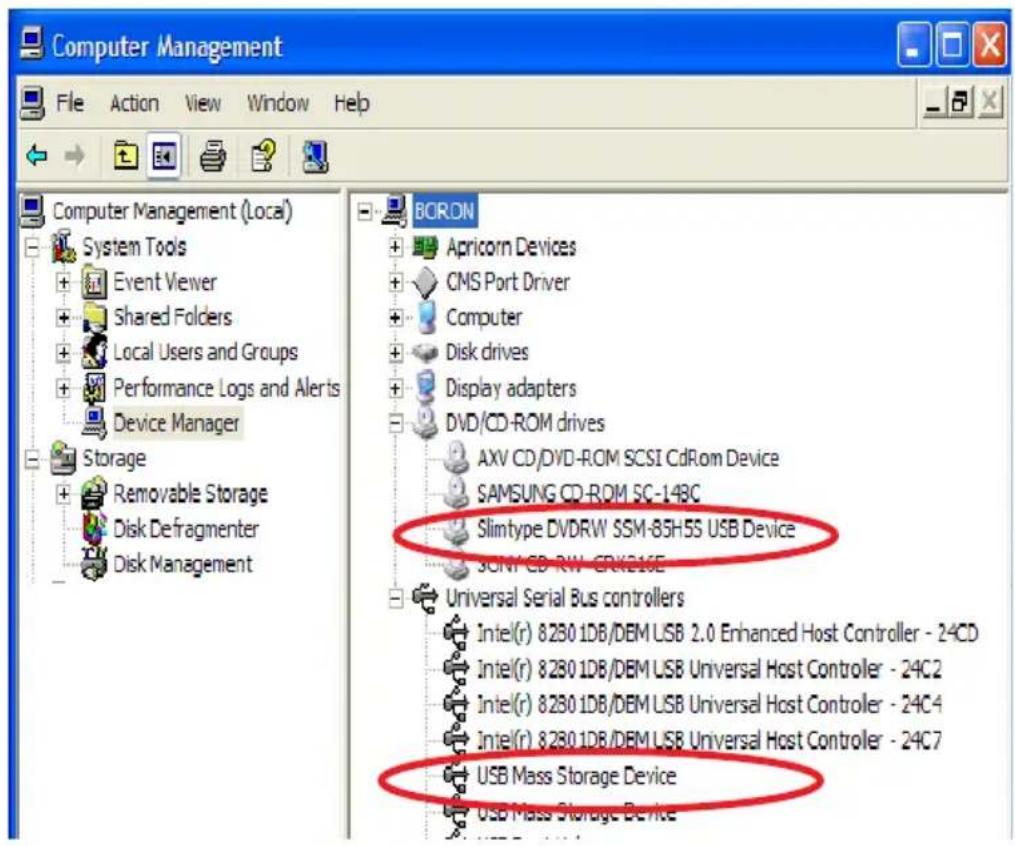This screenshot has width=1015, height=846.
Task: Click the Removable Storage icon
Action: (x=95, y=493)
